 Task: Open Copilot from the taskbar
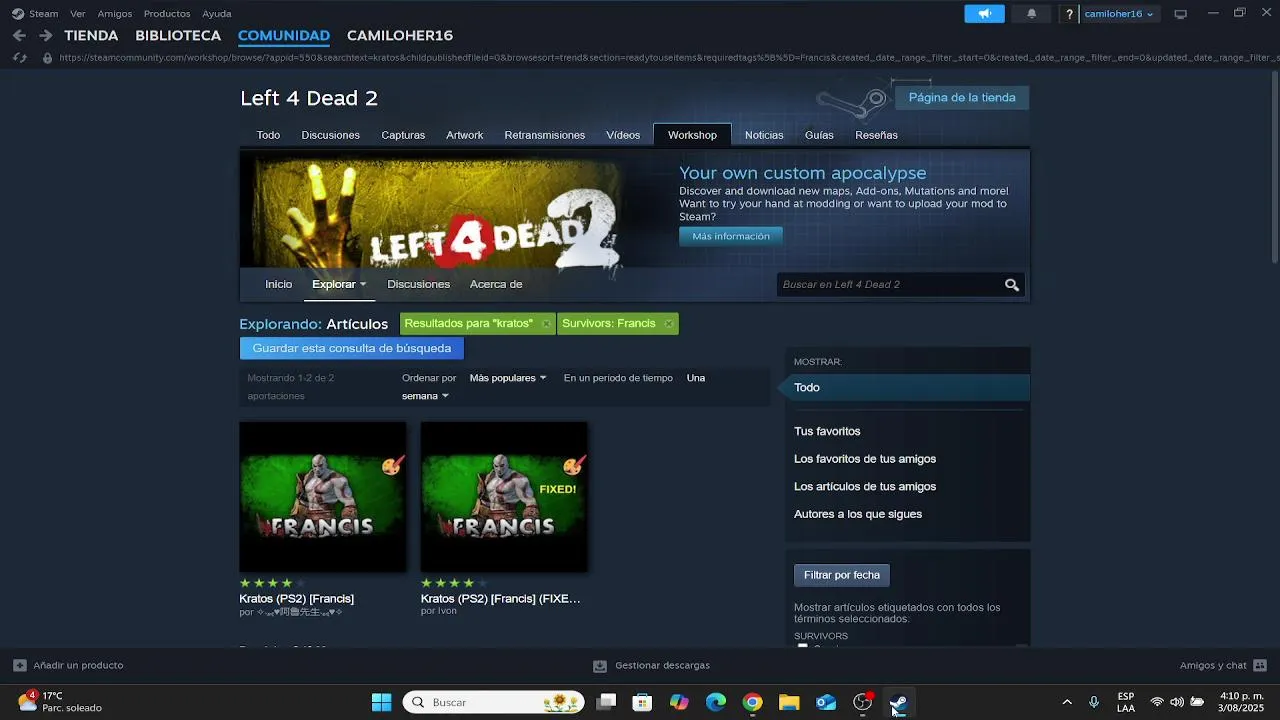coord(679,702)
